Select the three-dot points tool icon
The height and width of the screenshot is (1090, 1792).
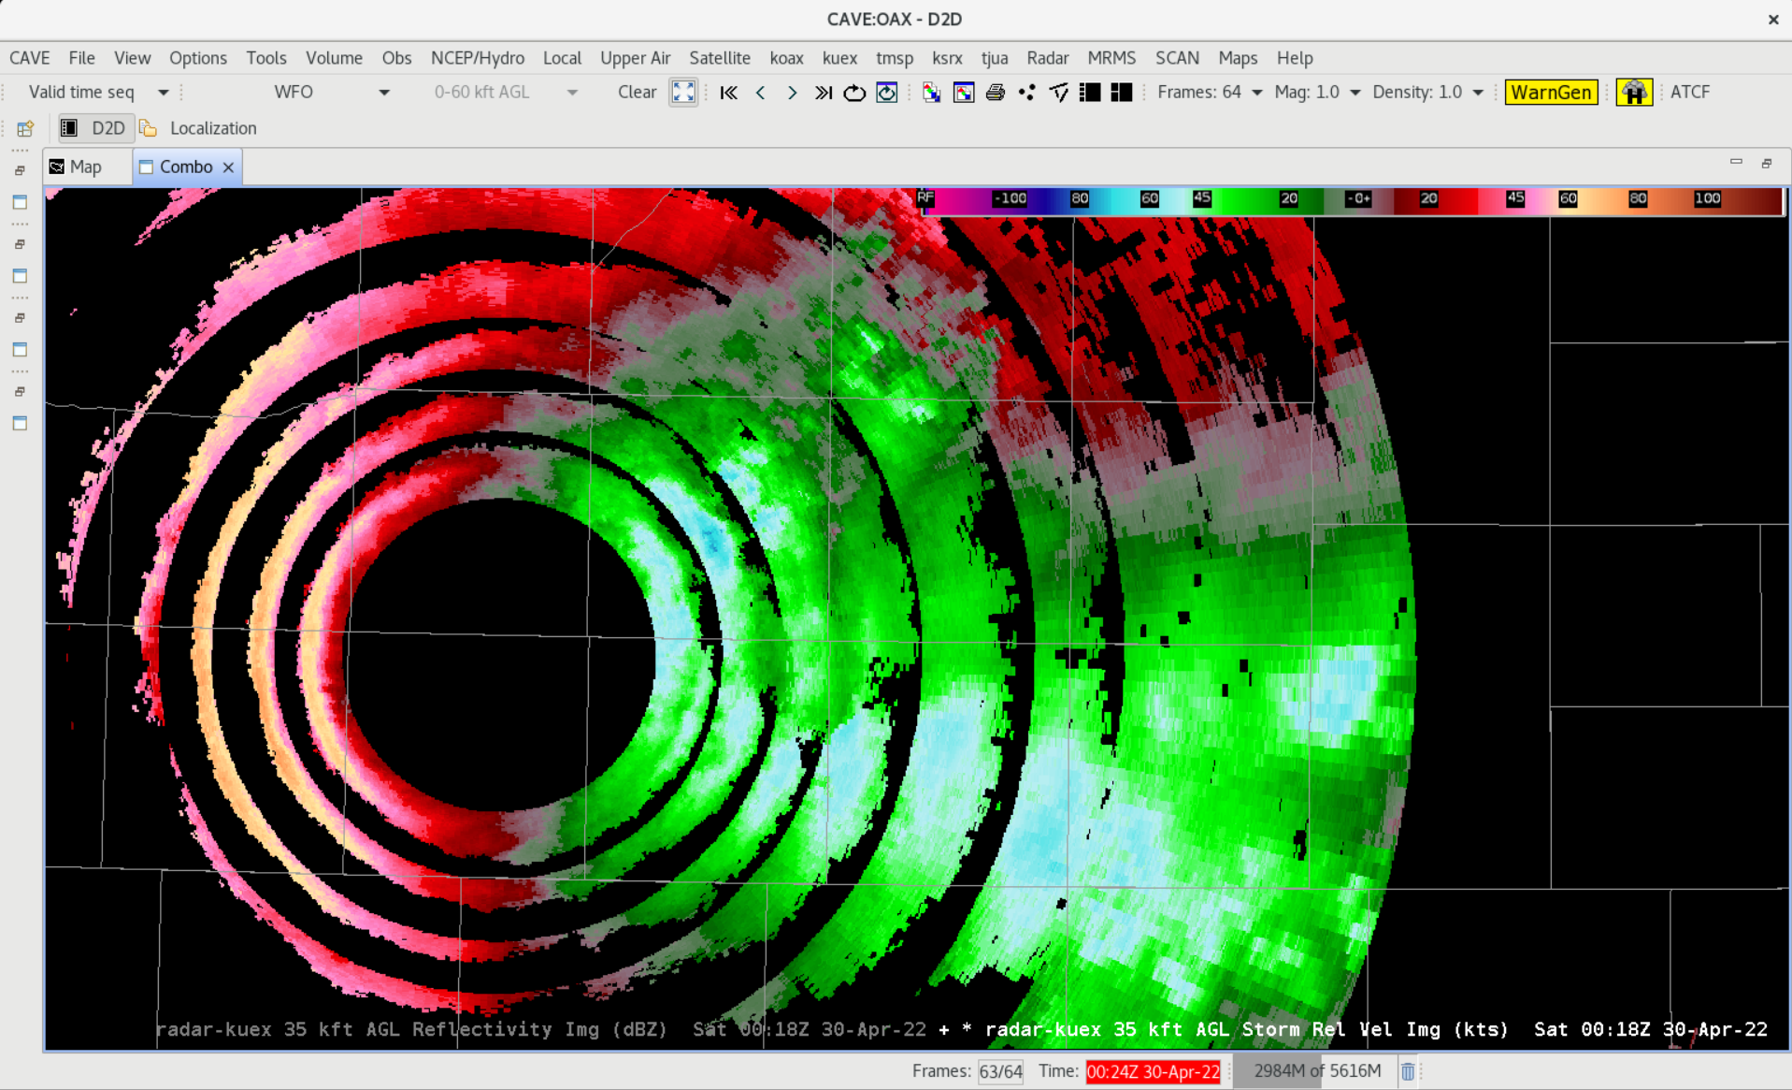[x=1027, y=92]
